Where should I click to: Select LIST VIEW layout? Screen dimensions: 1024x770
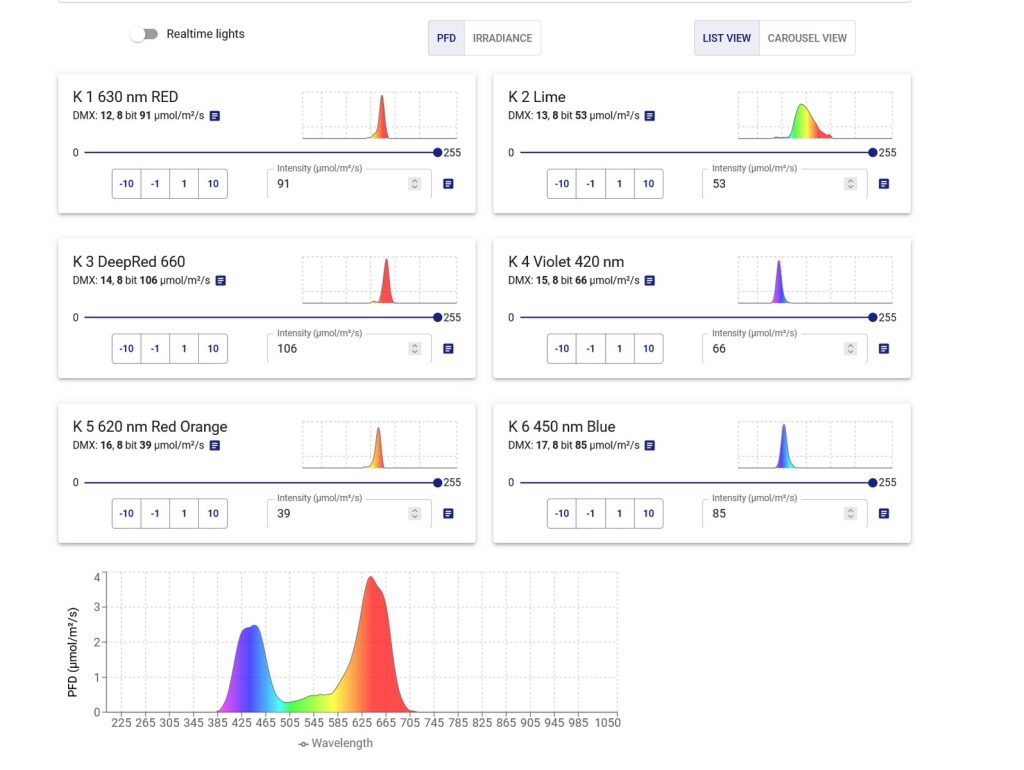(727, 38)
